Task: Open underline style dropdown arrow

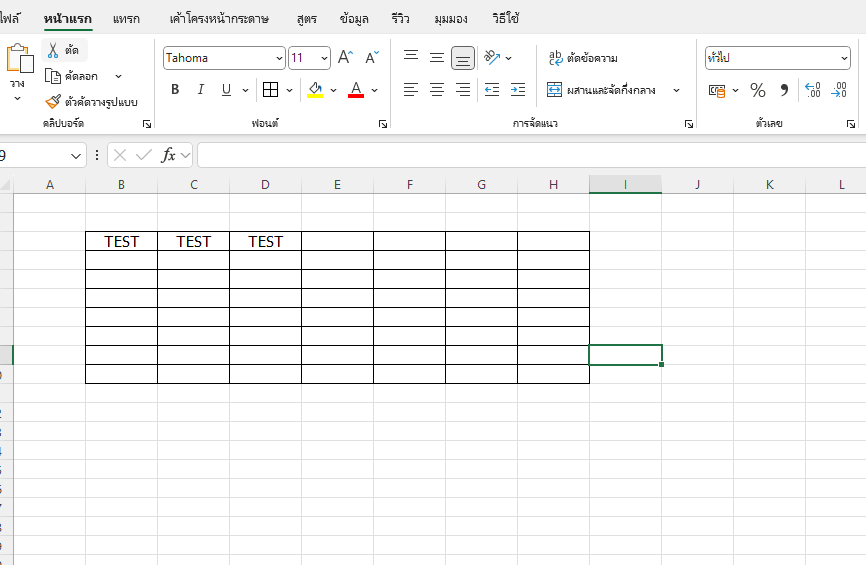Action: 245,90
